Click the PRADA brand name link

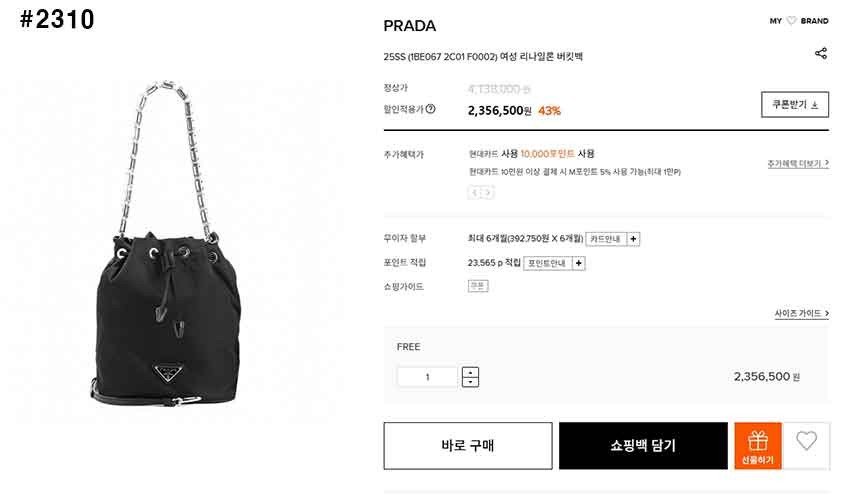point(410,26)
